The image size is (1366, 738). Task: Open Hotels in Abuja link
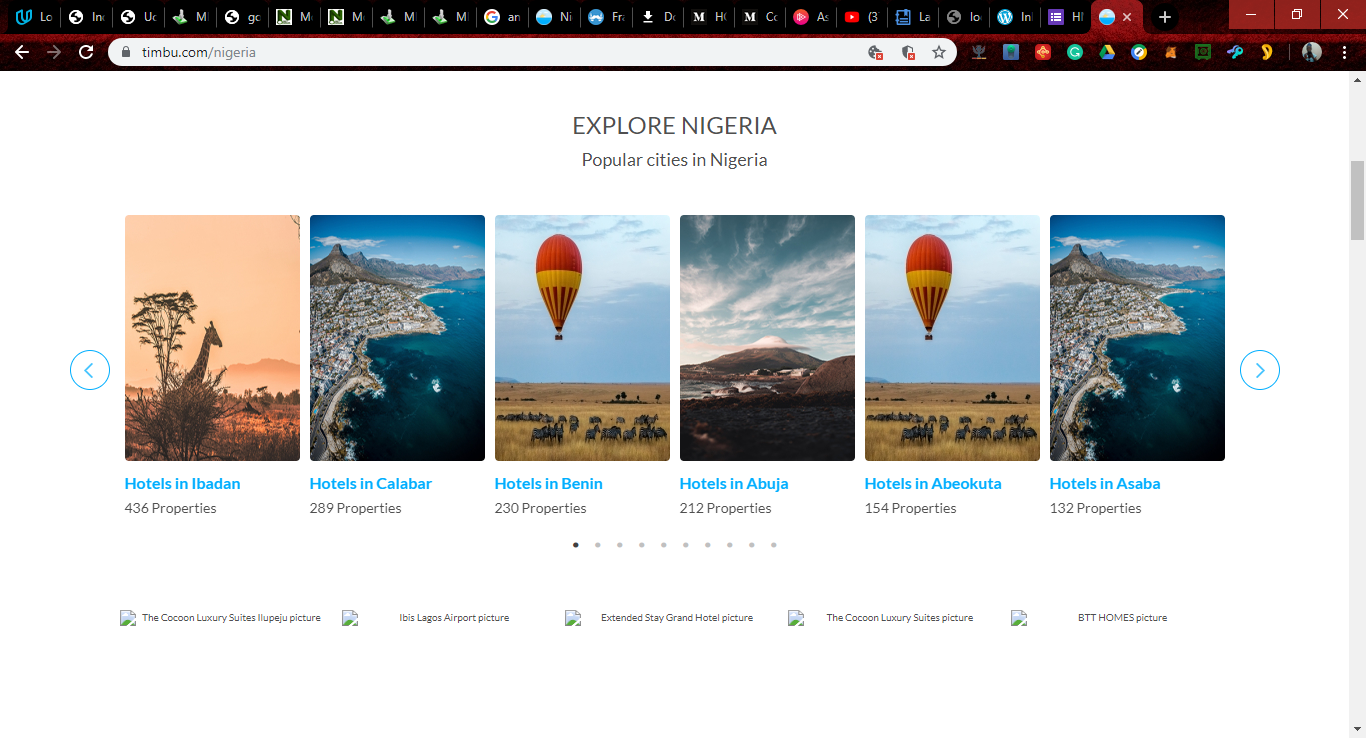(734, 483)
